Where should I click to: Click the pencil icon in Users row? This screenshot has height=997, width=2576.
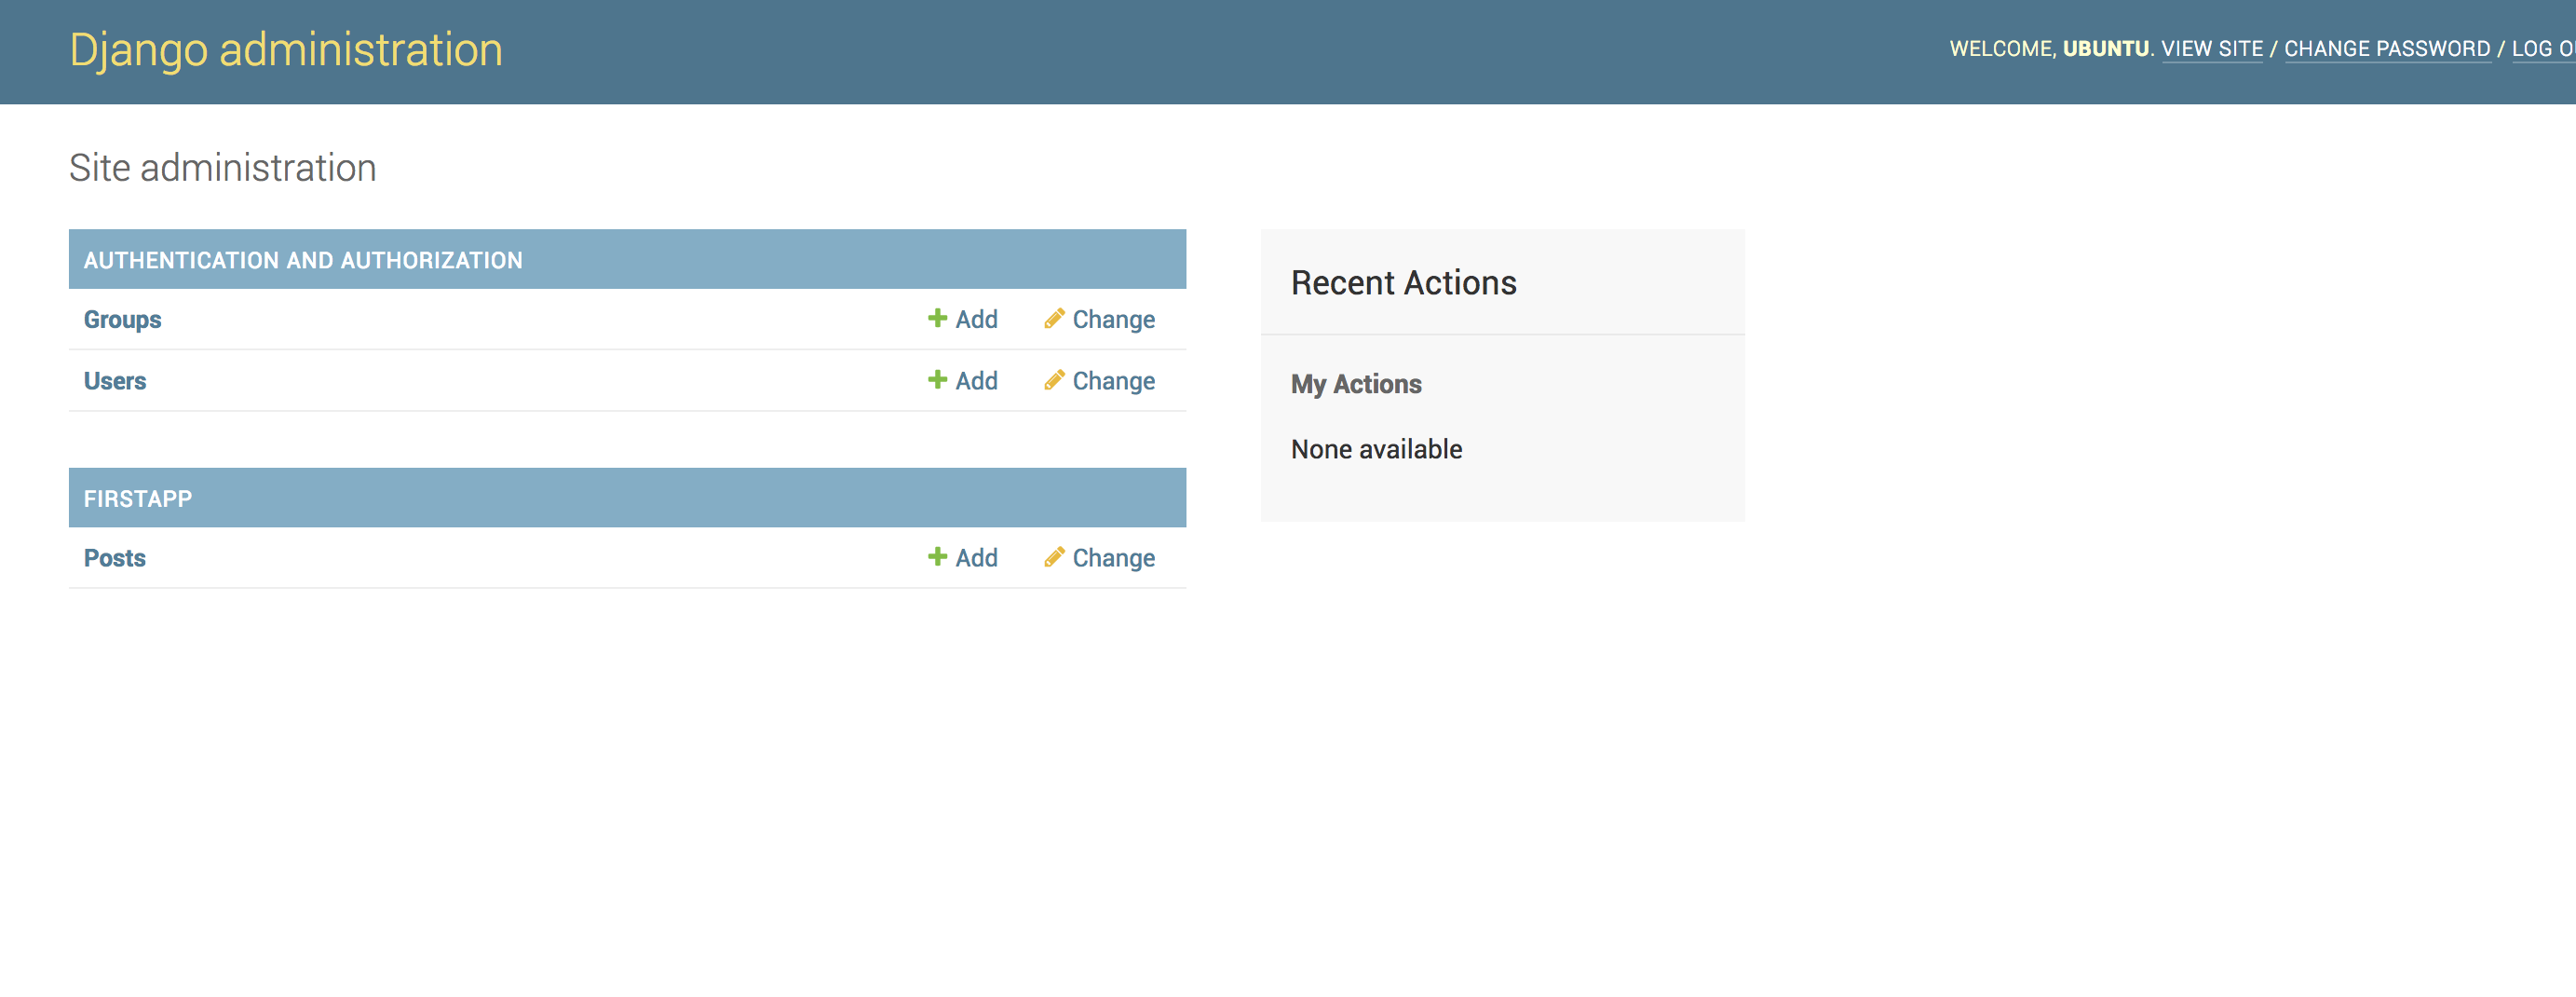click(1053, 380)
